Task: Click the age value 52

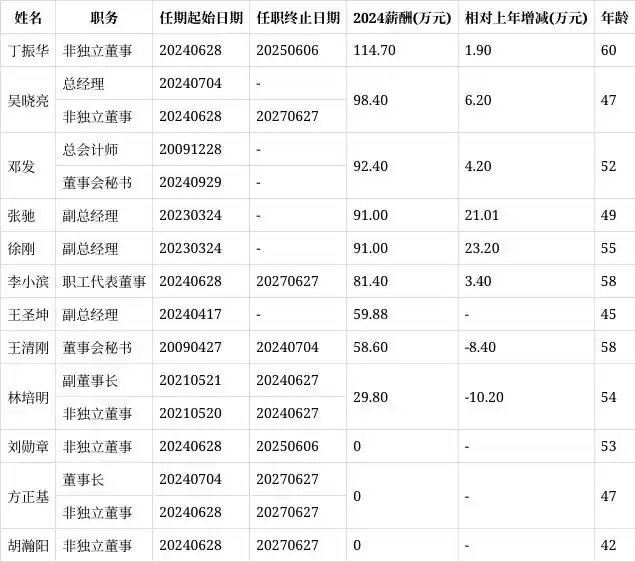Action: [609, 166]
